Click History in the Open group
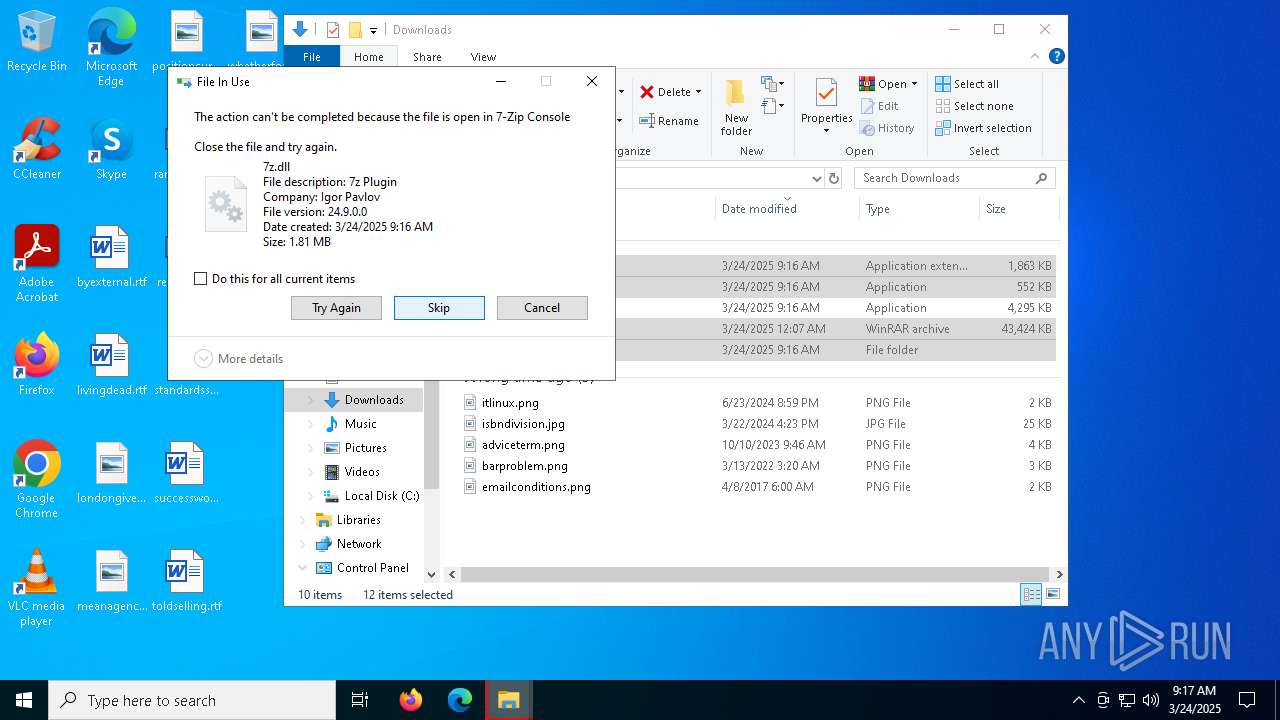1280x720 pixels. (886, 128)
